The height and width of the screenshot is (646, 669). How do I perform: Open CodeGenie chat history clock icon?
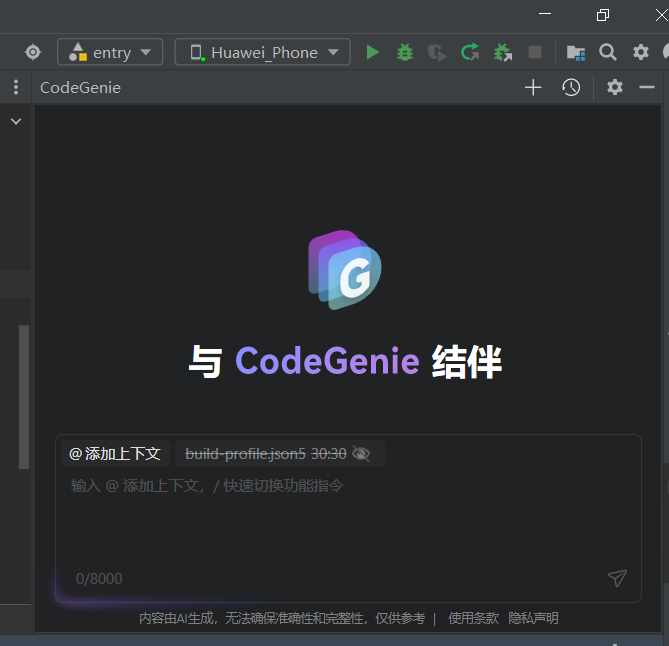pos(571,87)
